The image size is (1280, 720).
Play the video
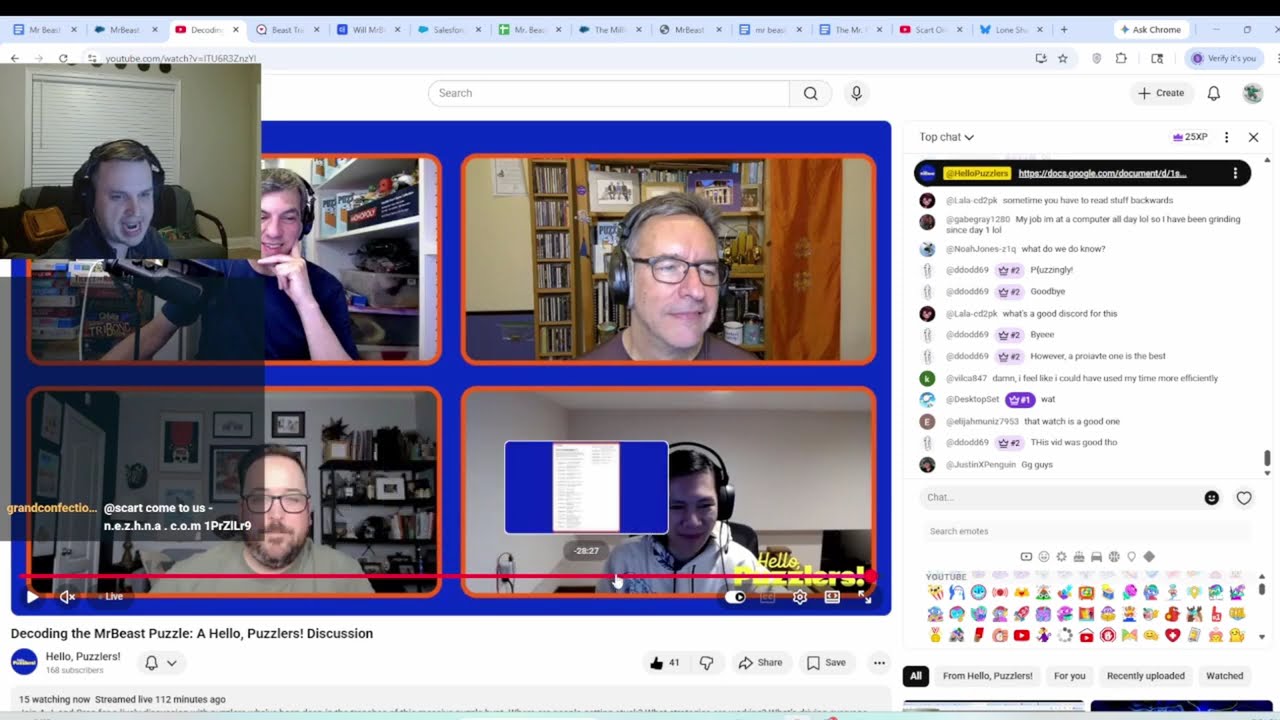click(x=32, y=597)
